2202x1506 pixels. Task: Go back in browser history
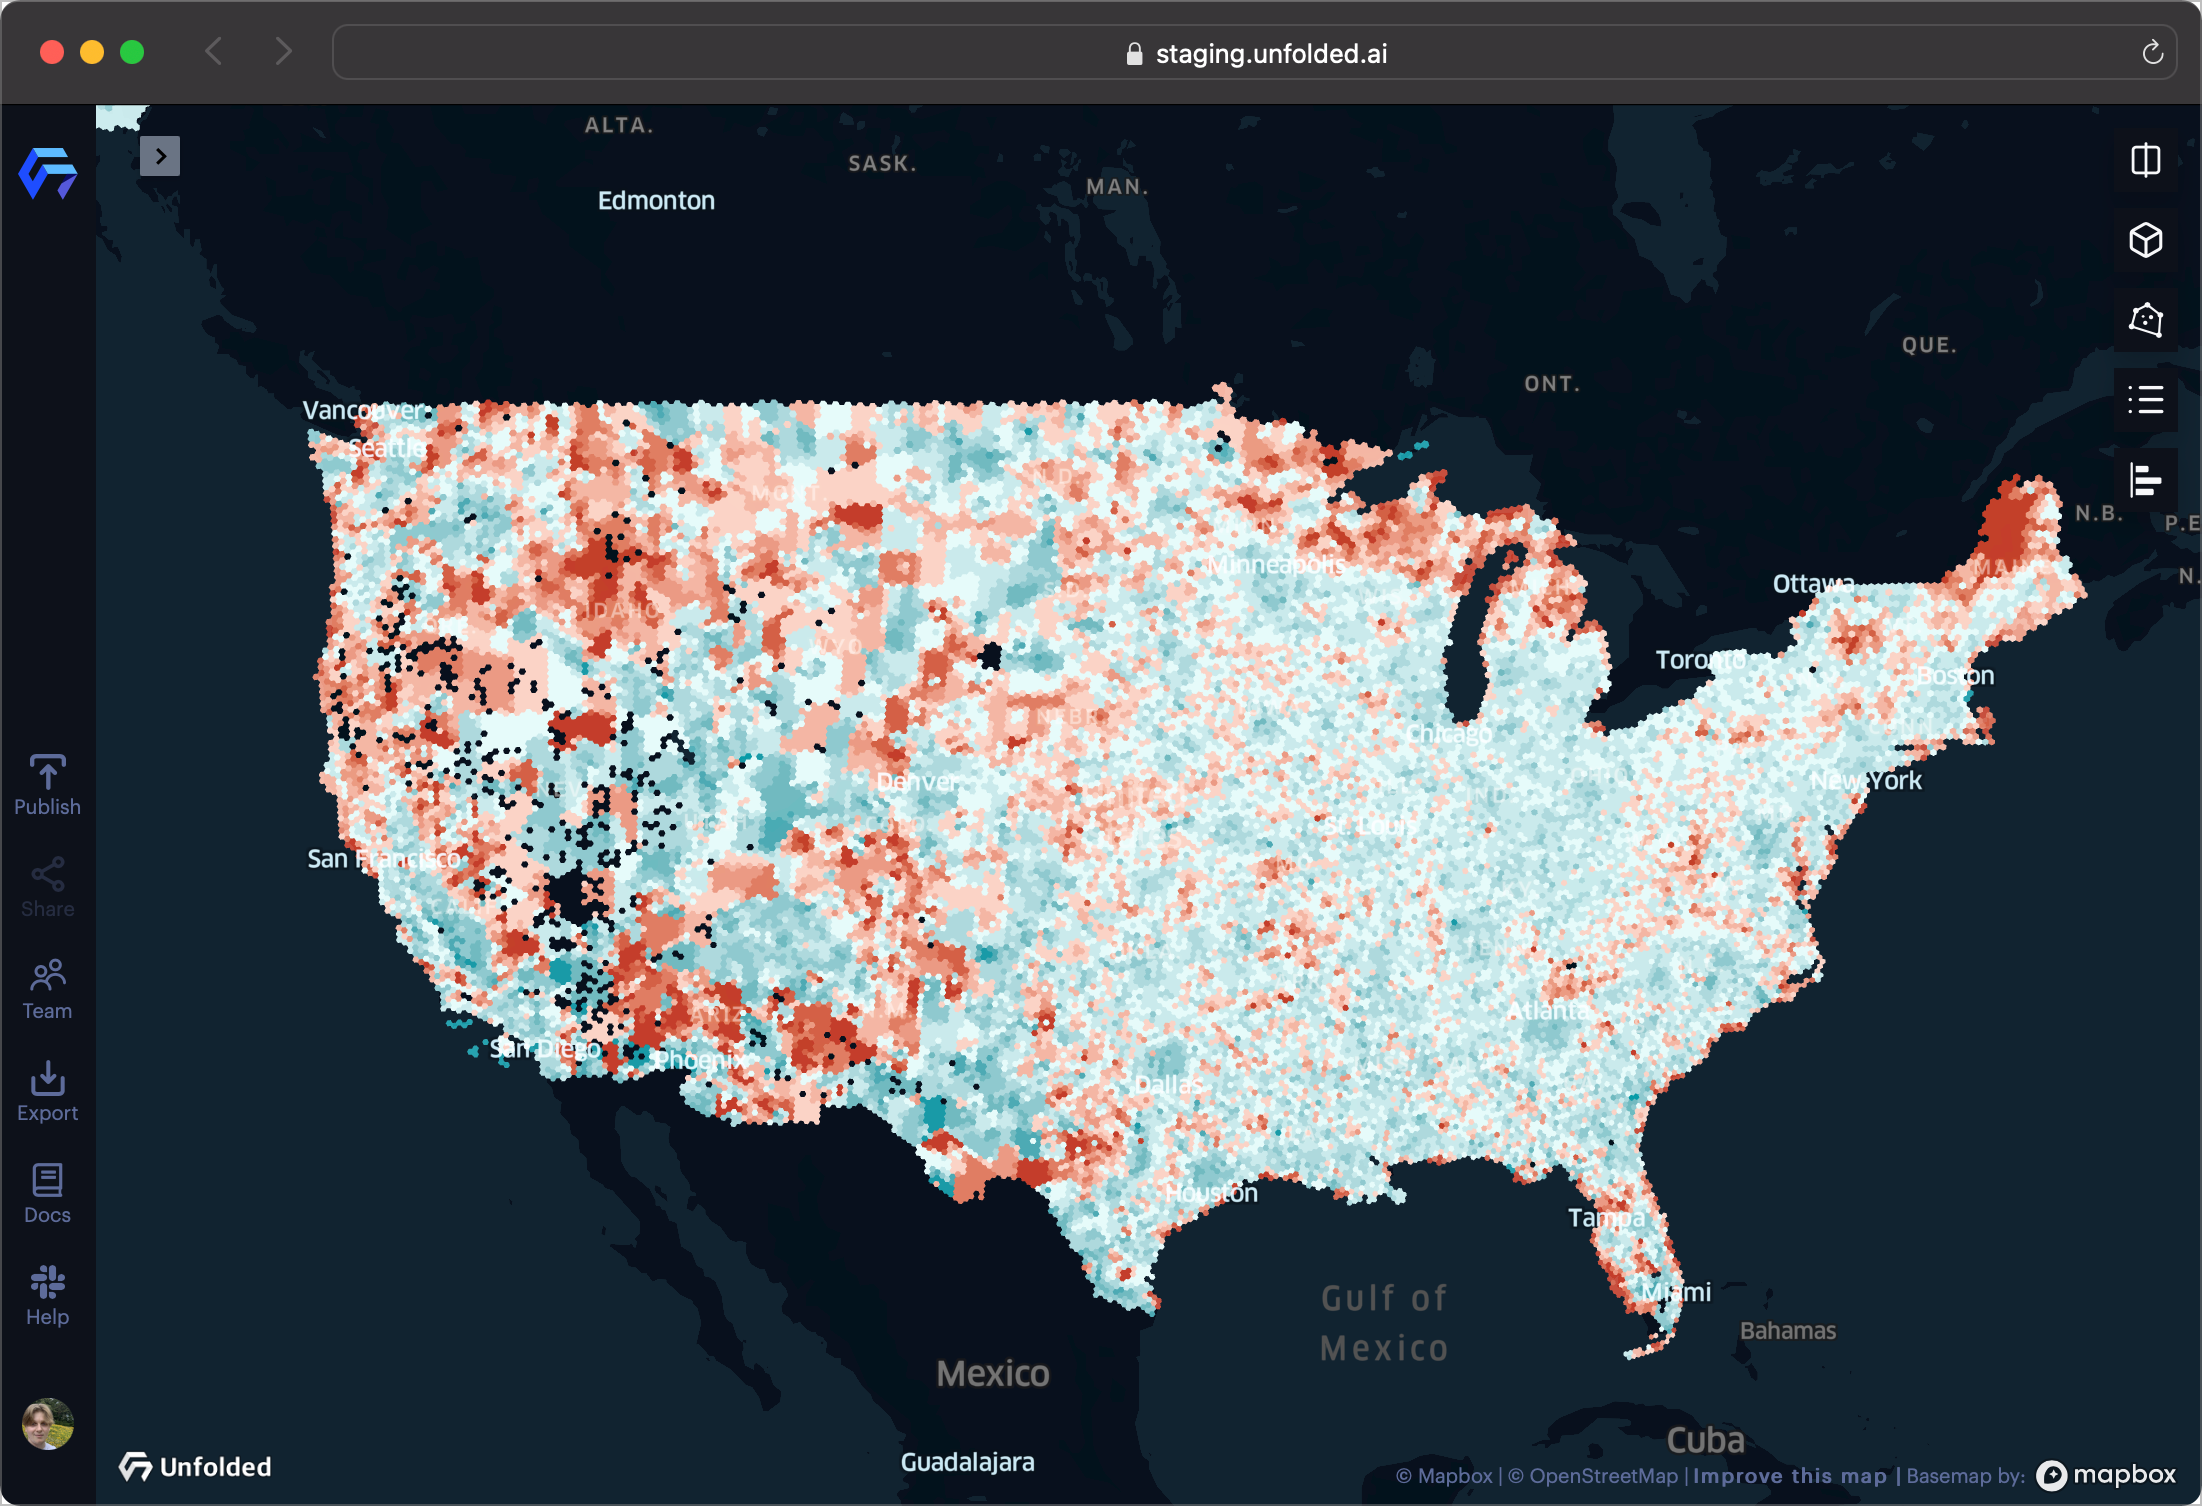tap(213, 51)
